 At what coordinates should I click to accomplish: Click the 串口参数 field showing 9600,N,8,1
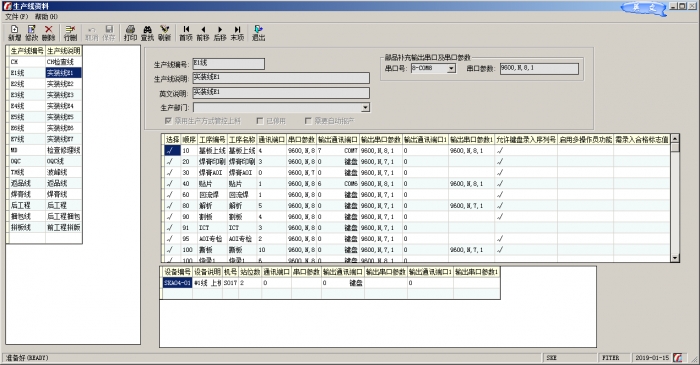(539, 68)
